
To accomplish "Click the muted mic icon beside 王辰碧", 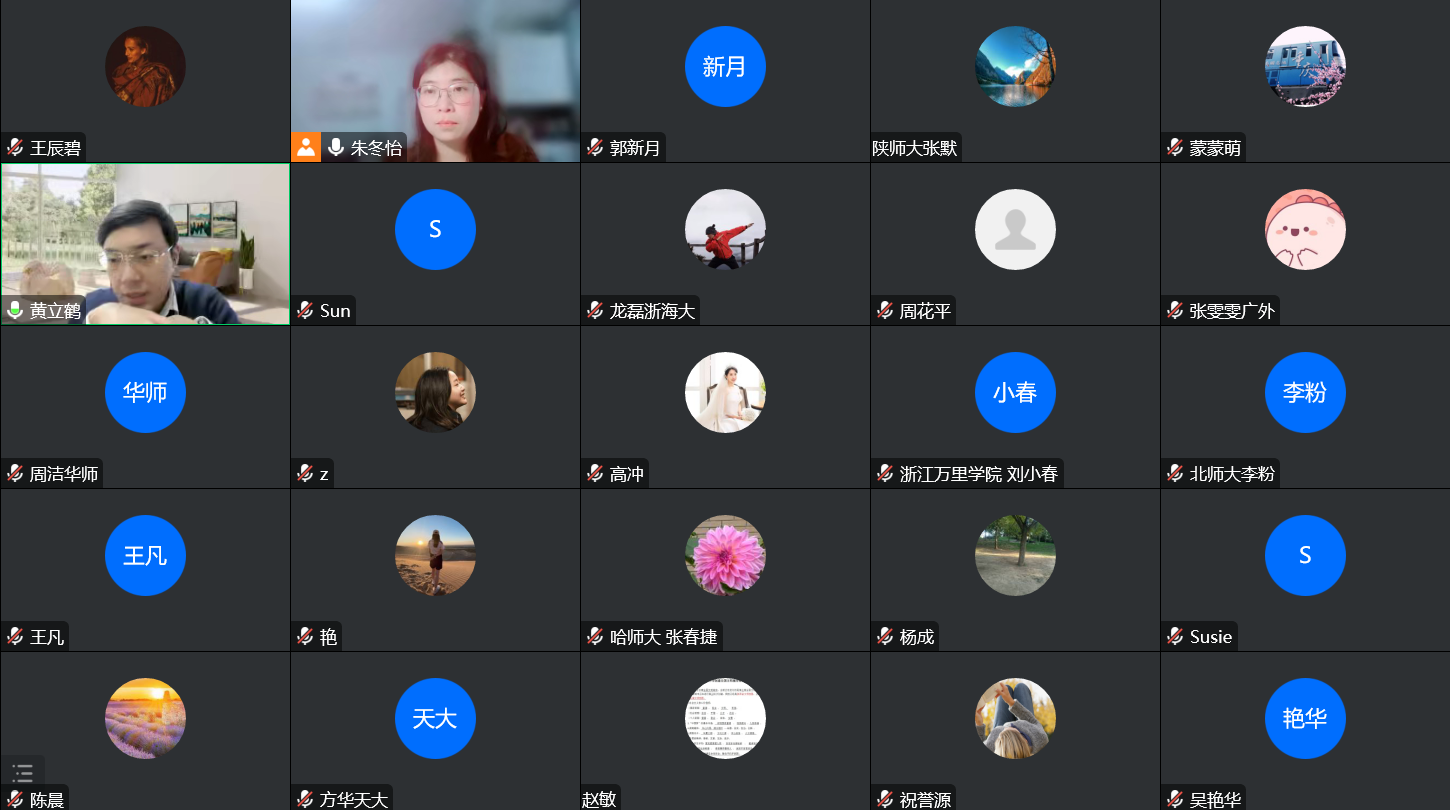I will click(15, 148).
